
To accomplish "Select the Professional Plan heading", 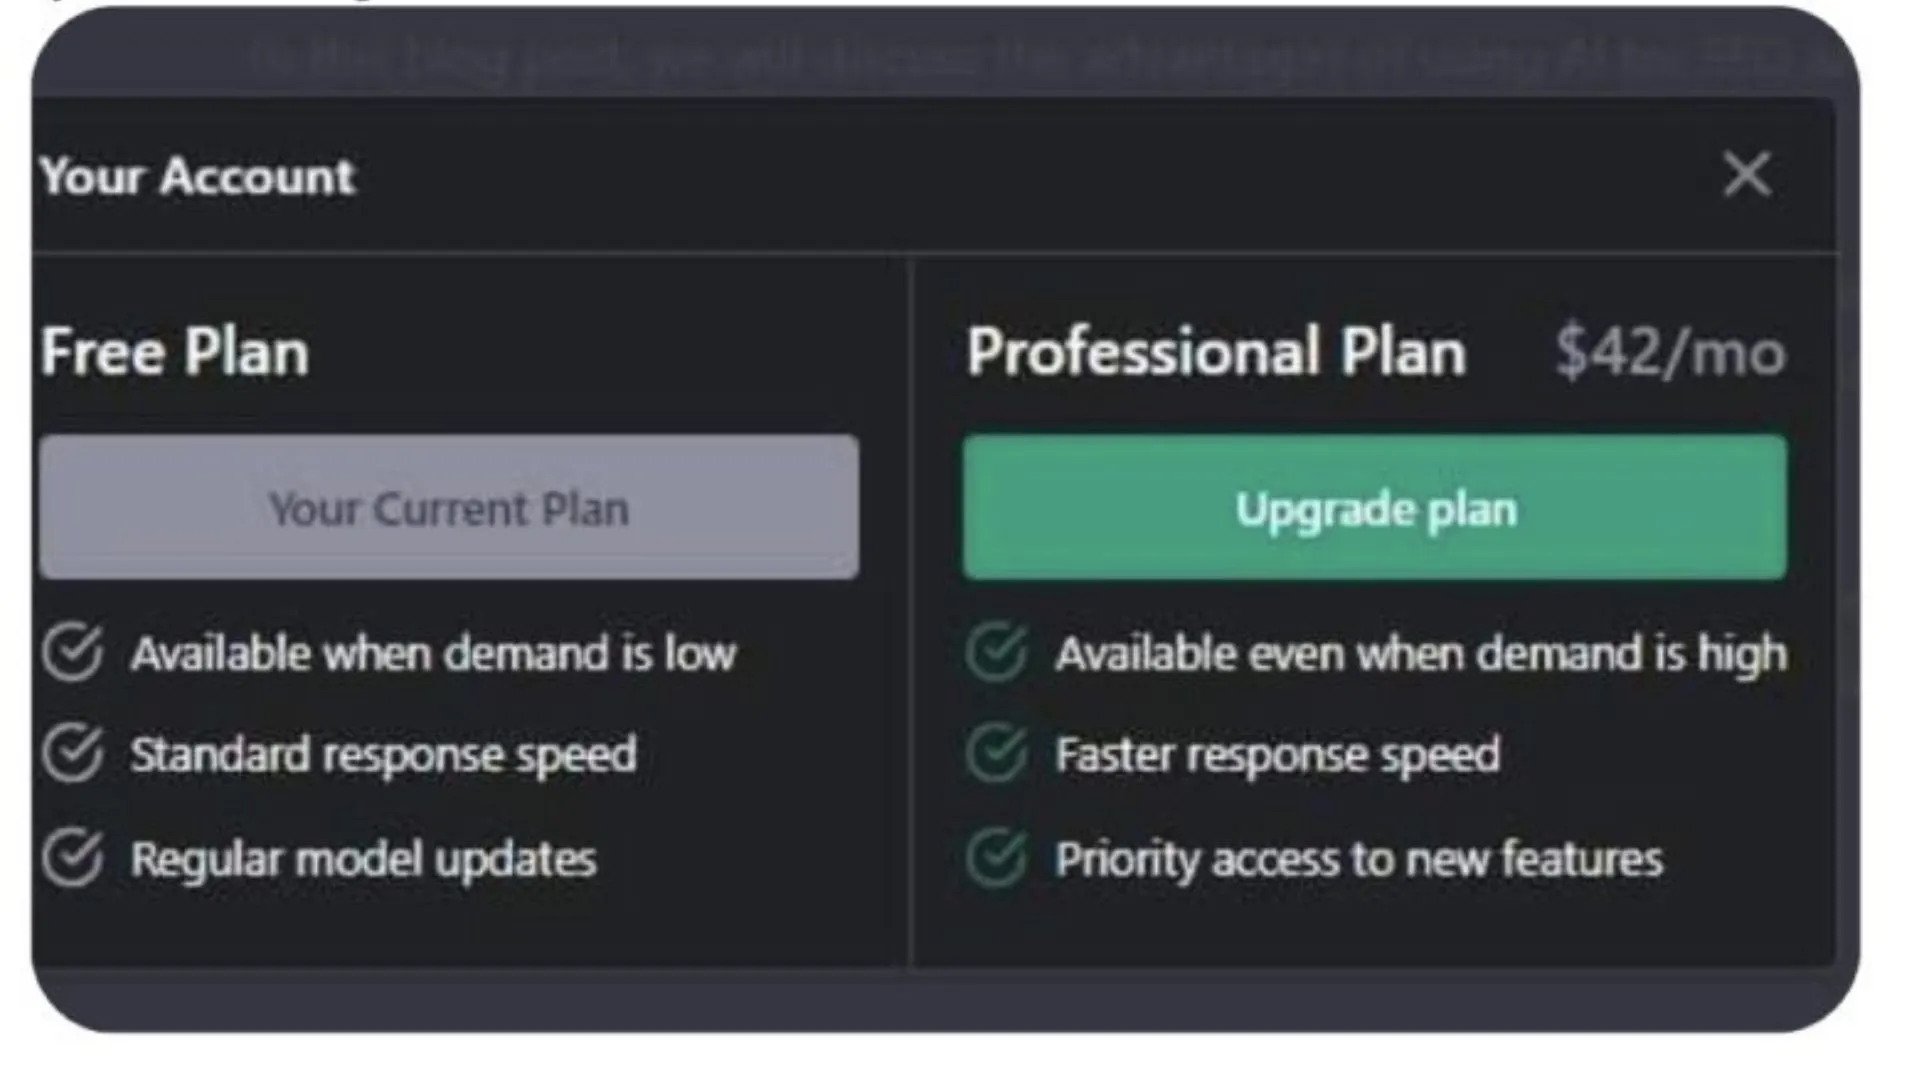I will (1216, 352).
